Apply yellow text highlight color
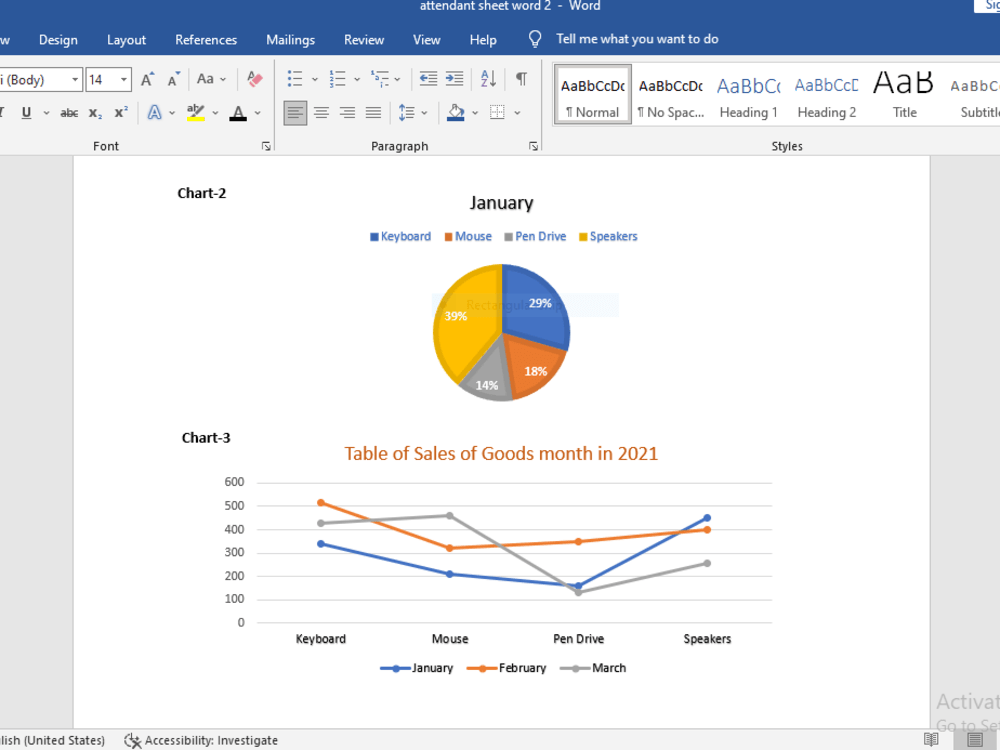 [x=196, y=113]
